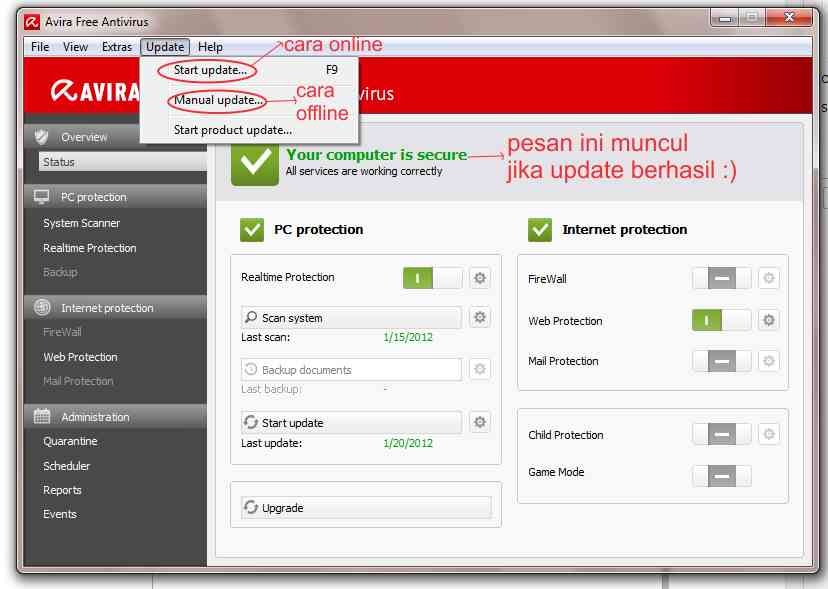828x589 pixels.
Task: Open System Scanner in the sidebar
Action: click(81, 223)
